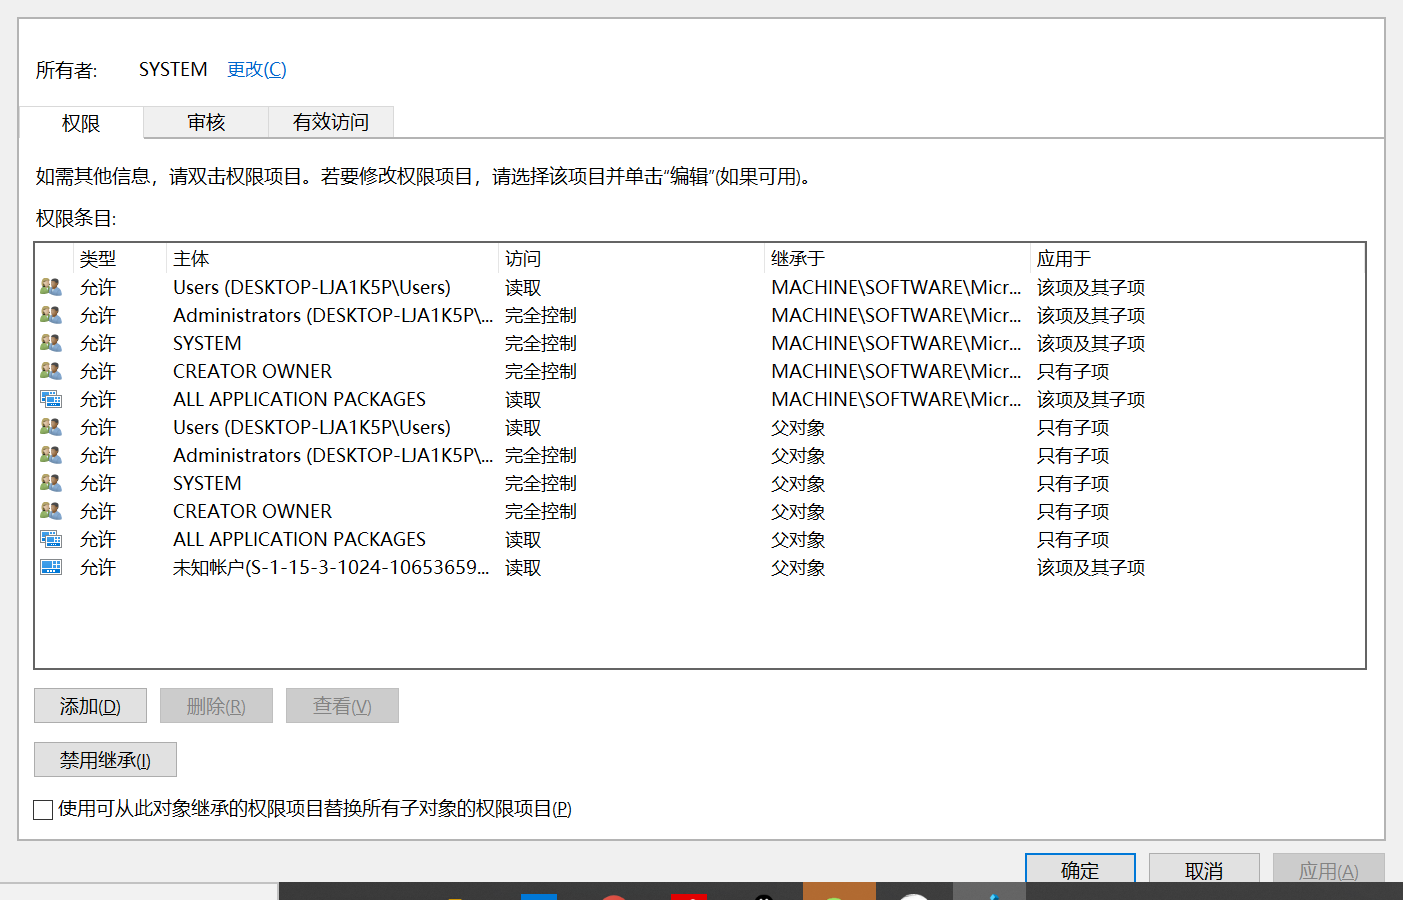Select the second SYSTEM row inherited from 父对象

[700, 483]
